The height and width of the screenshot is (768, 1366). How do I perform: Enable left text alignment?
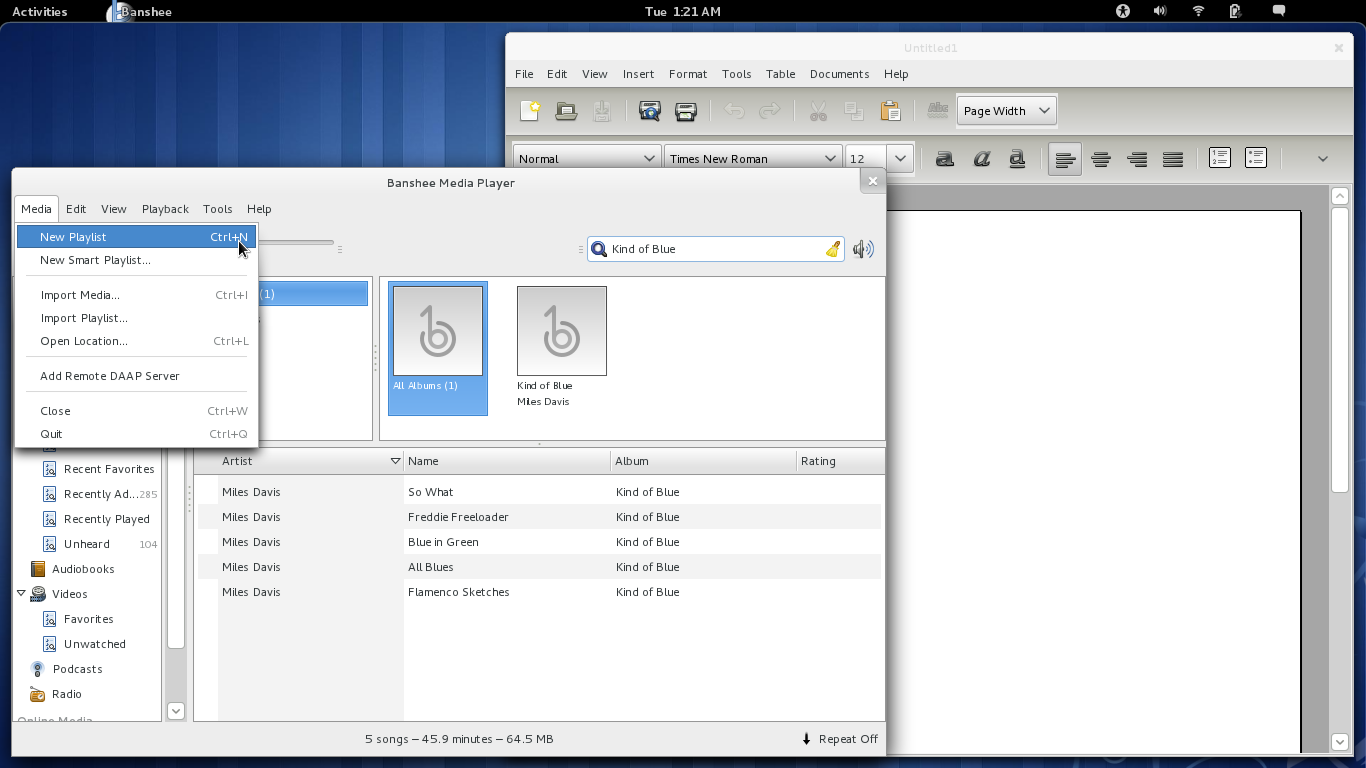pyautogui.click(x=1065, y=159)
